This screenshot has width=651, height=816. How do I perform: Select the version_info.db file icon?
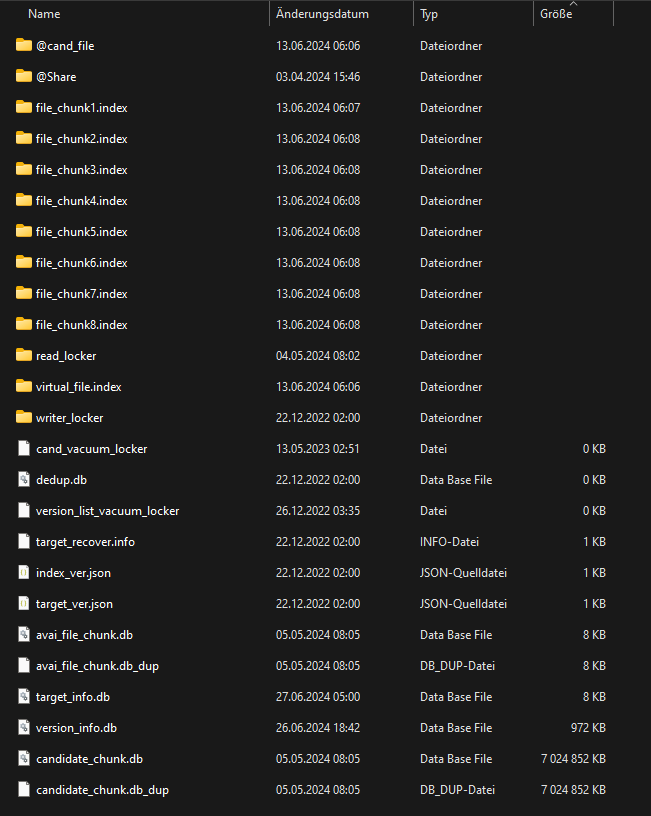24,728
